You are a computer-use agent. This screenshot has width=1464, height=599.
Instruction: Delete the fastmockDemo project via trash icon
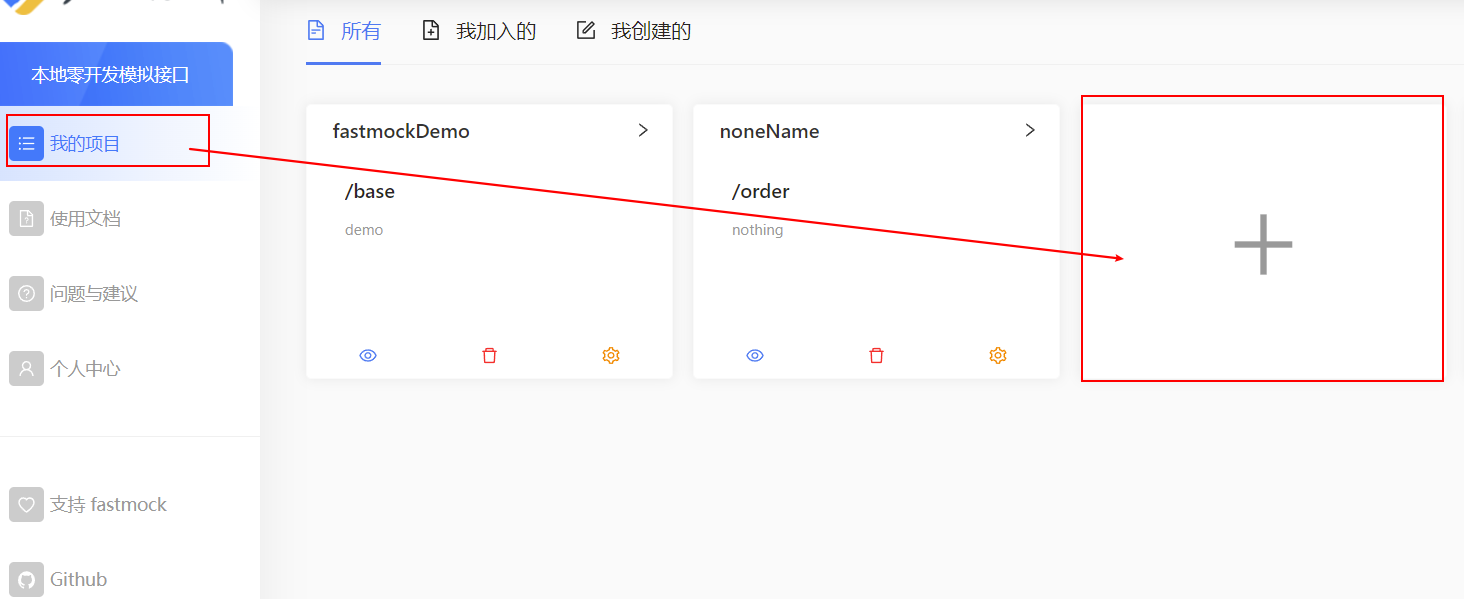[x=489, y=355]
